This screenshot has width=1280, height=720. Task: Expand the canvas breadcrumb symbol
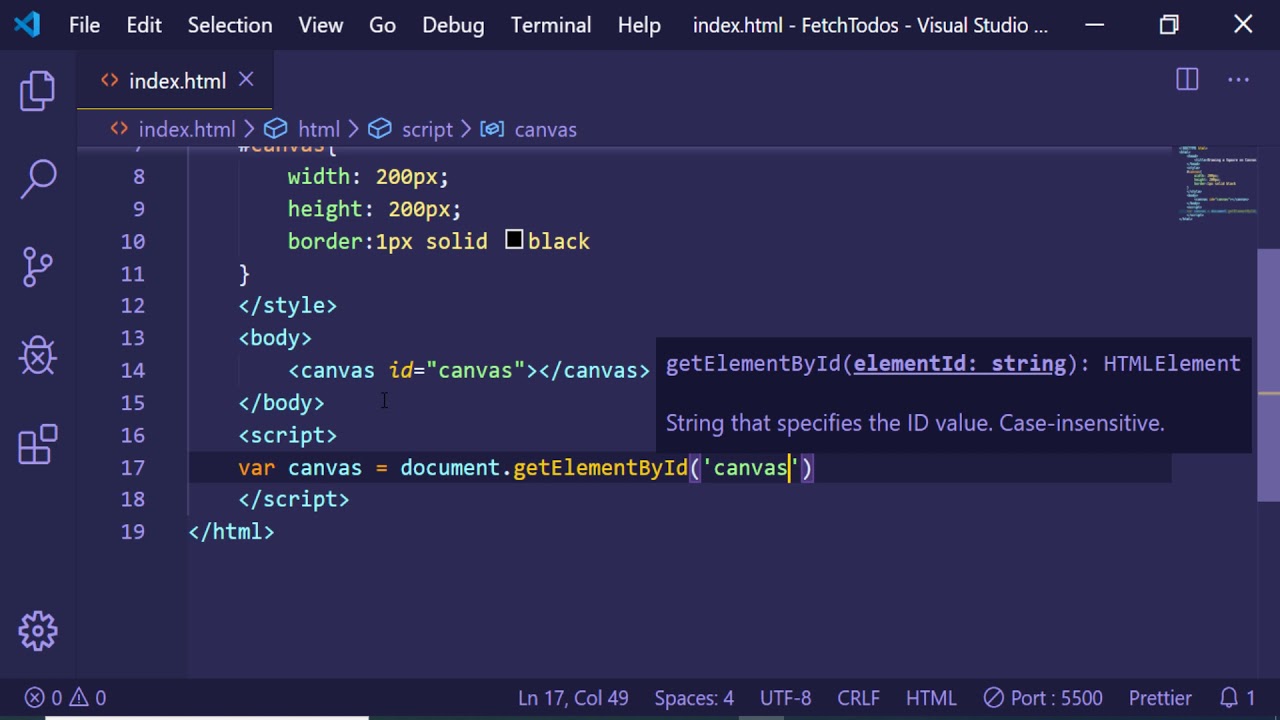(x=545, y=129)
